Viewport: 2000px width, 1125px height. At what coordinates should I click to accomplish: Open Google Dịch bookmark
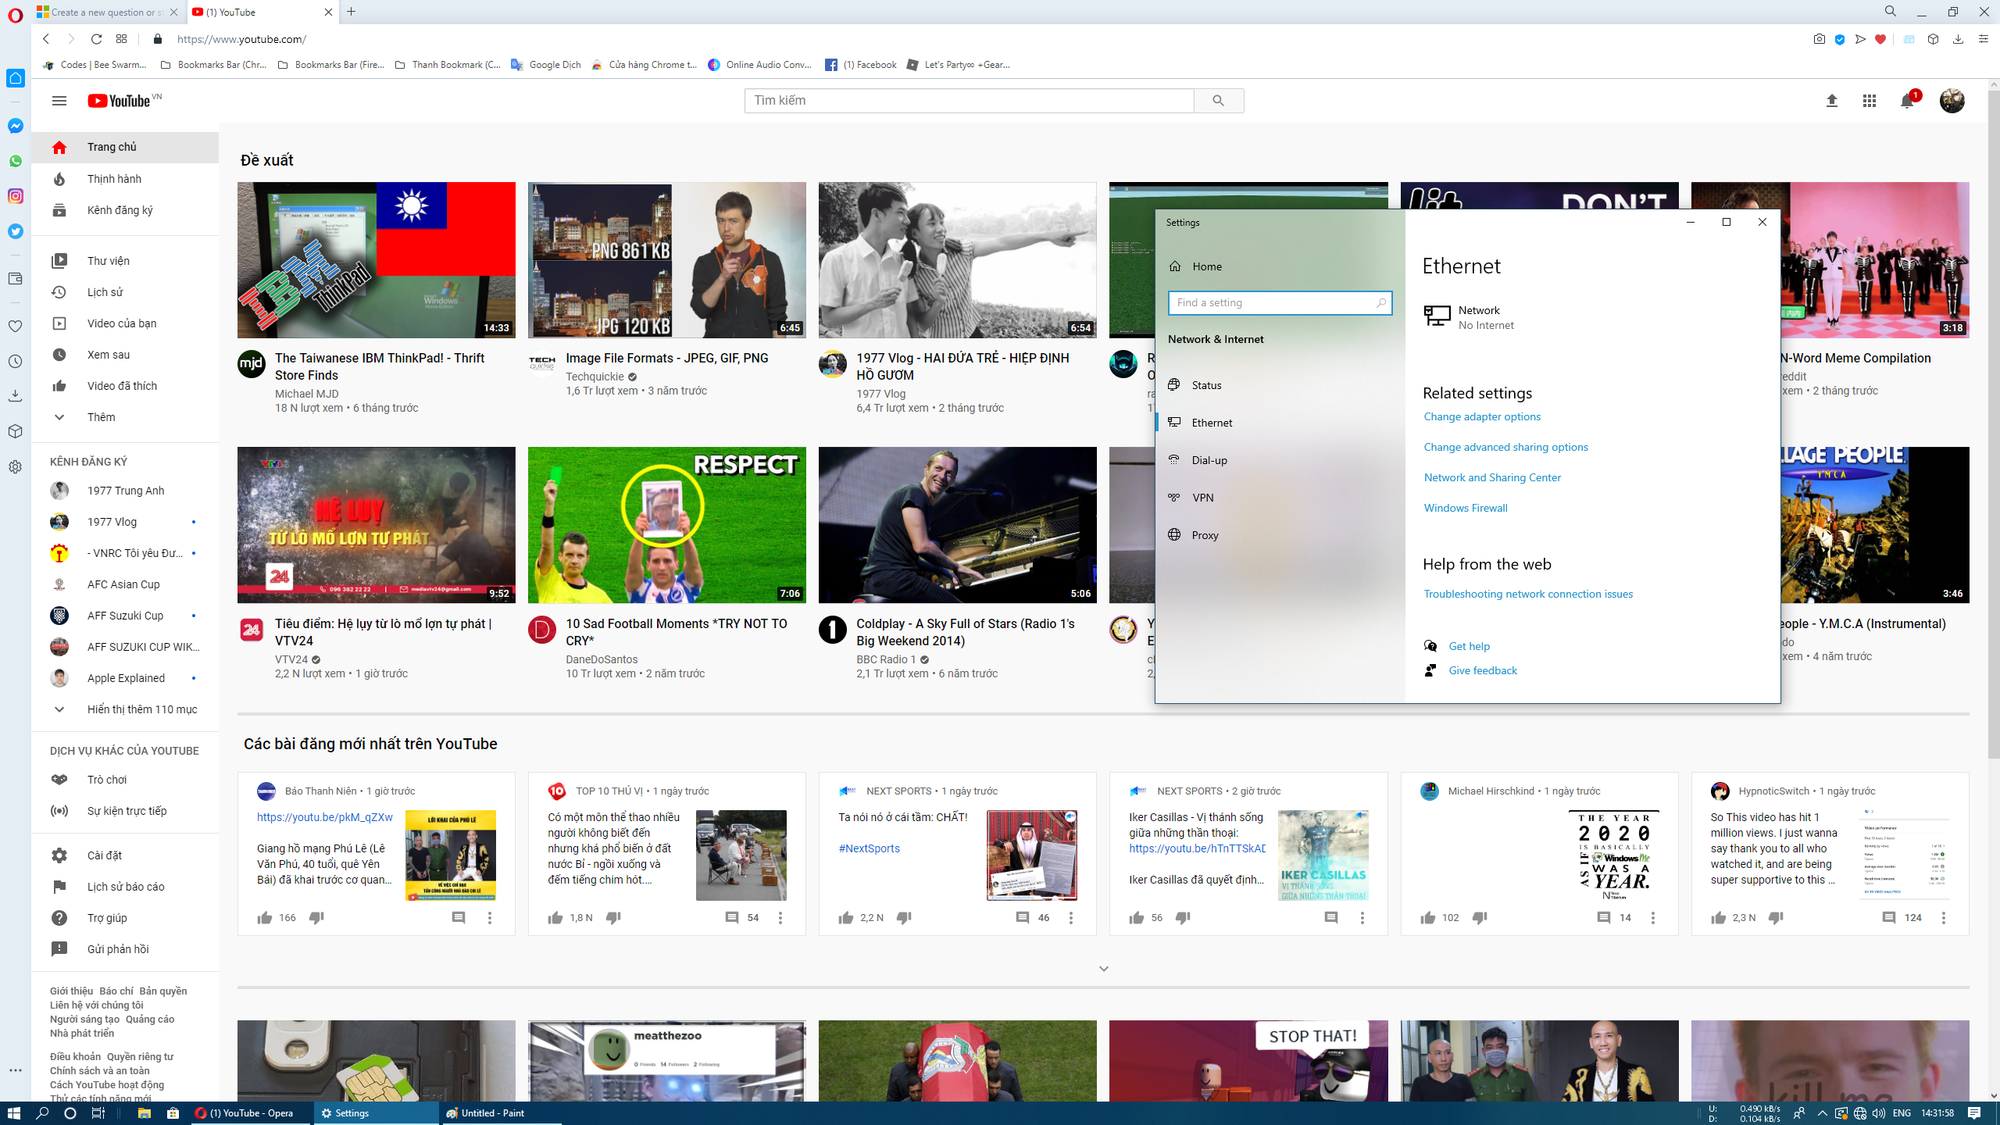[546, 65]
